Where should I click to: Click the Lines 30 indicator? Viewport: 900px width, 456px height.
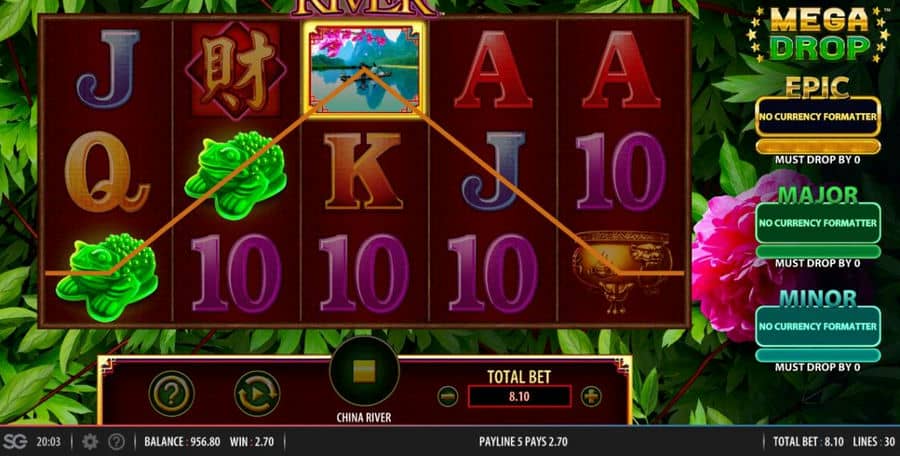868,442
